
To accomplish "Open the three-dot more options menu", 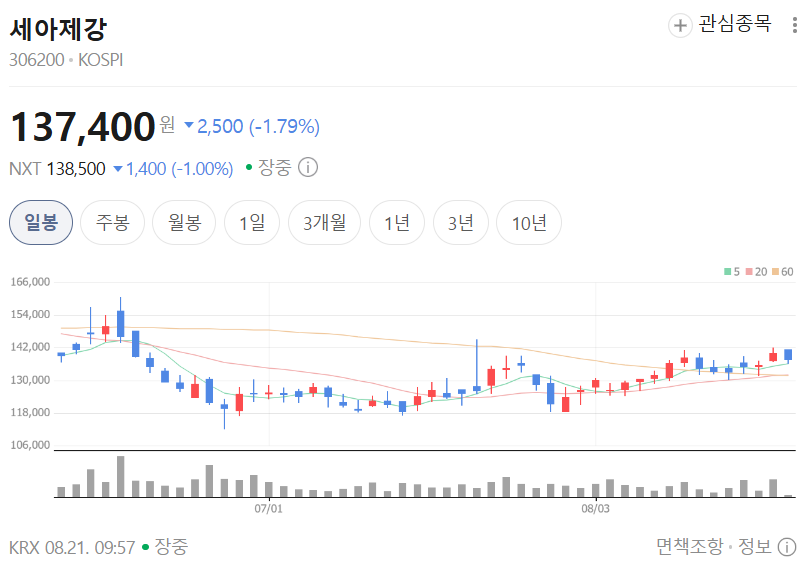I will tap(794, 25).
